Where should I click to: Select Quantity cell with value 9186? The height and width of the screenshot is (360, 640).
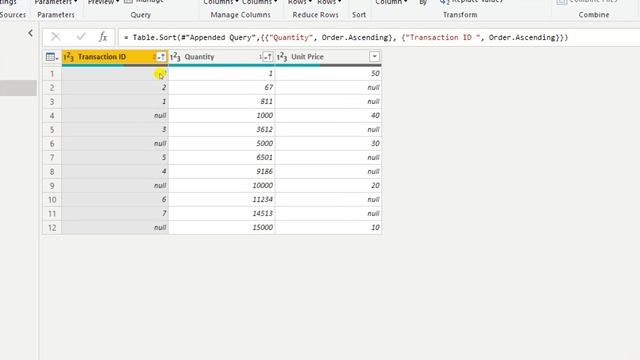pyautogui.click(x=222, y=171)
